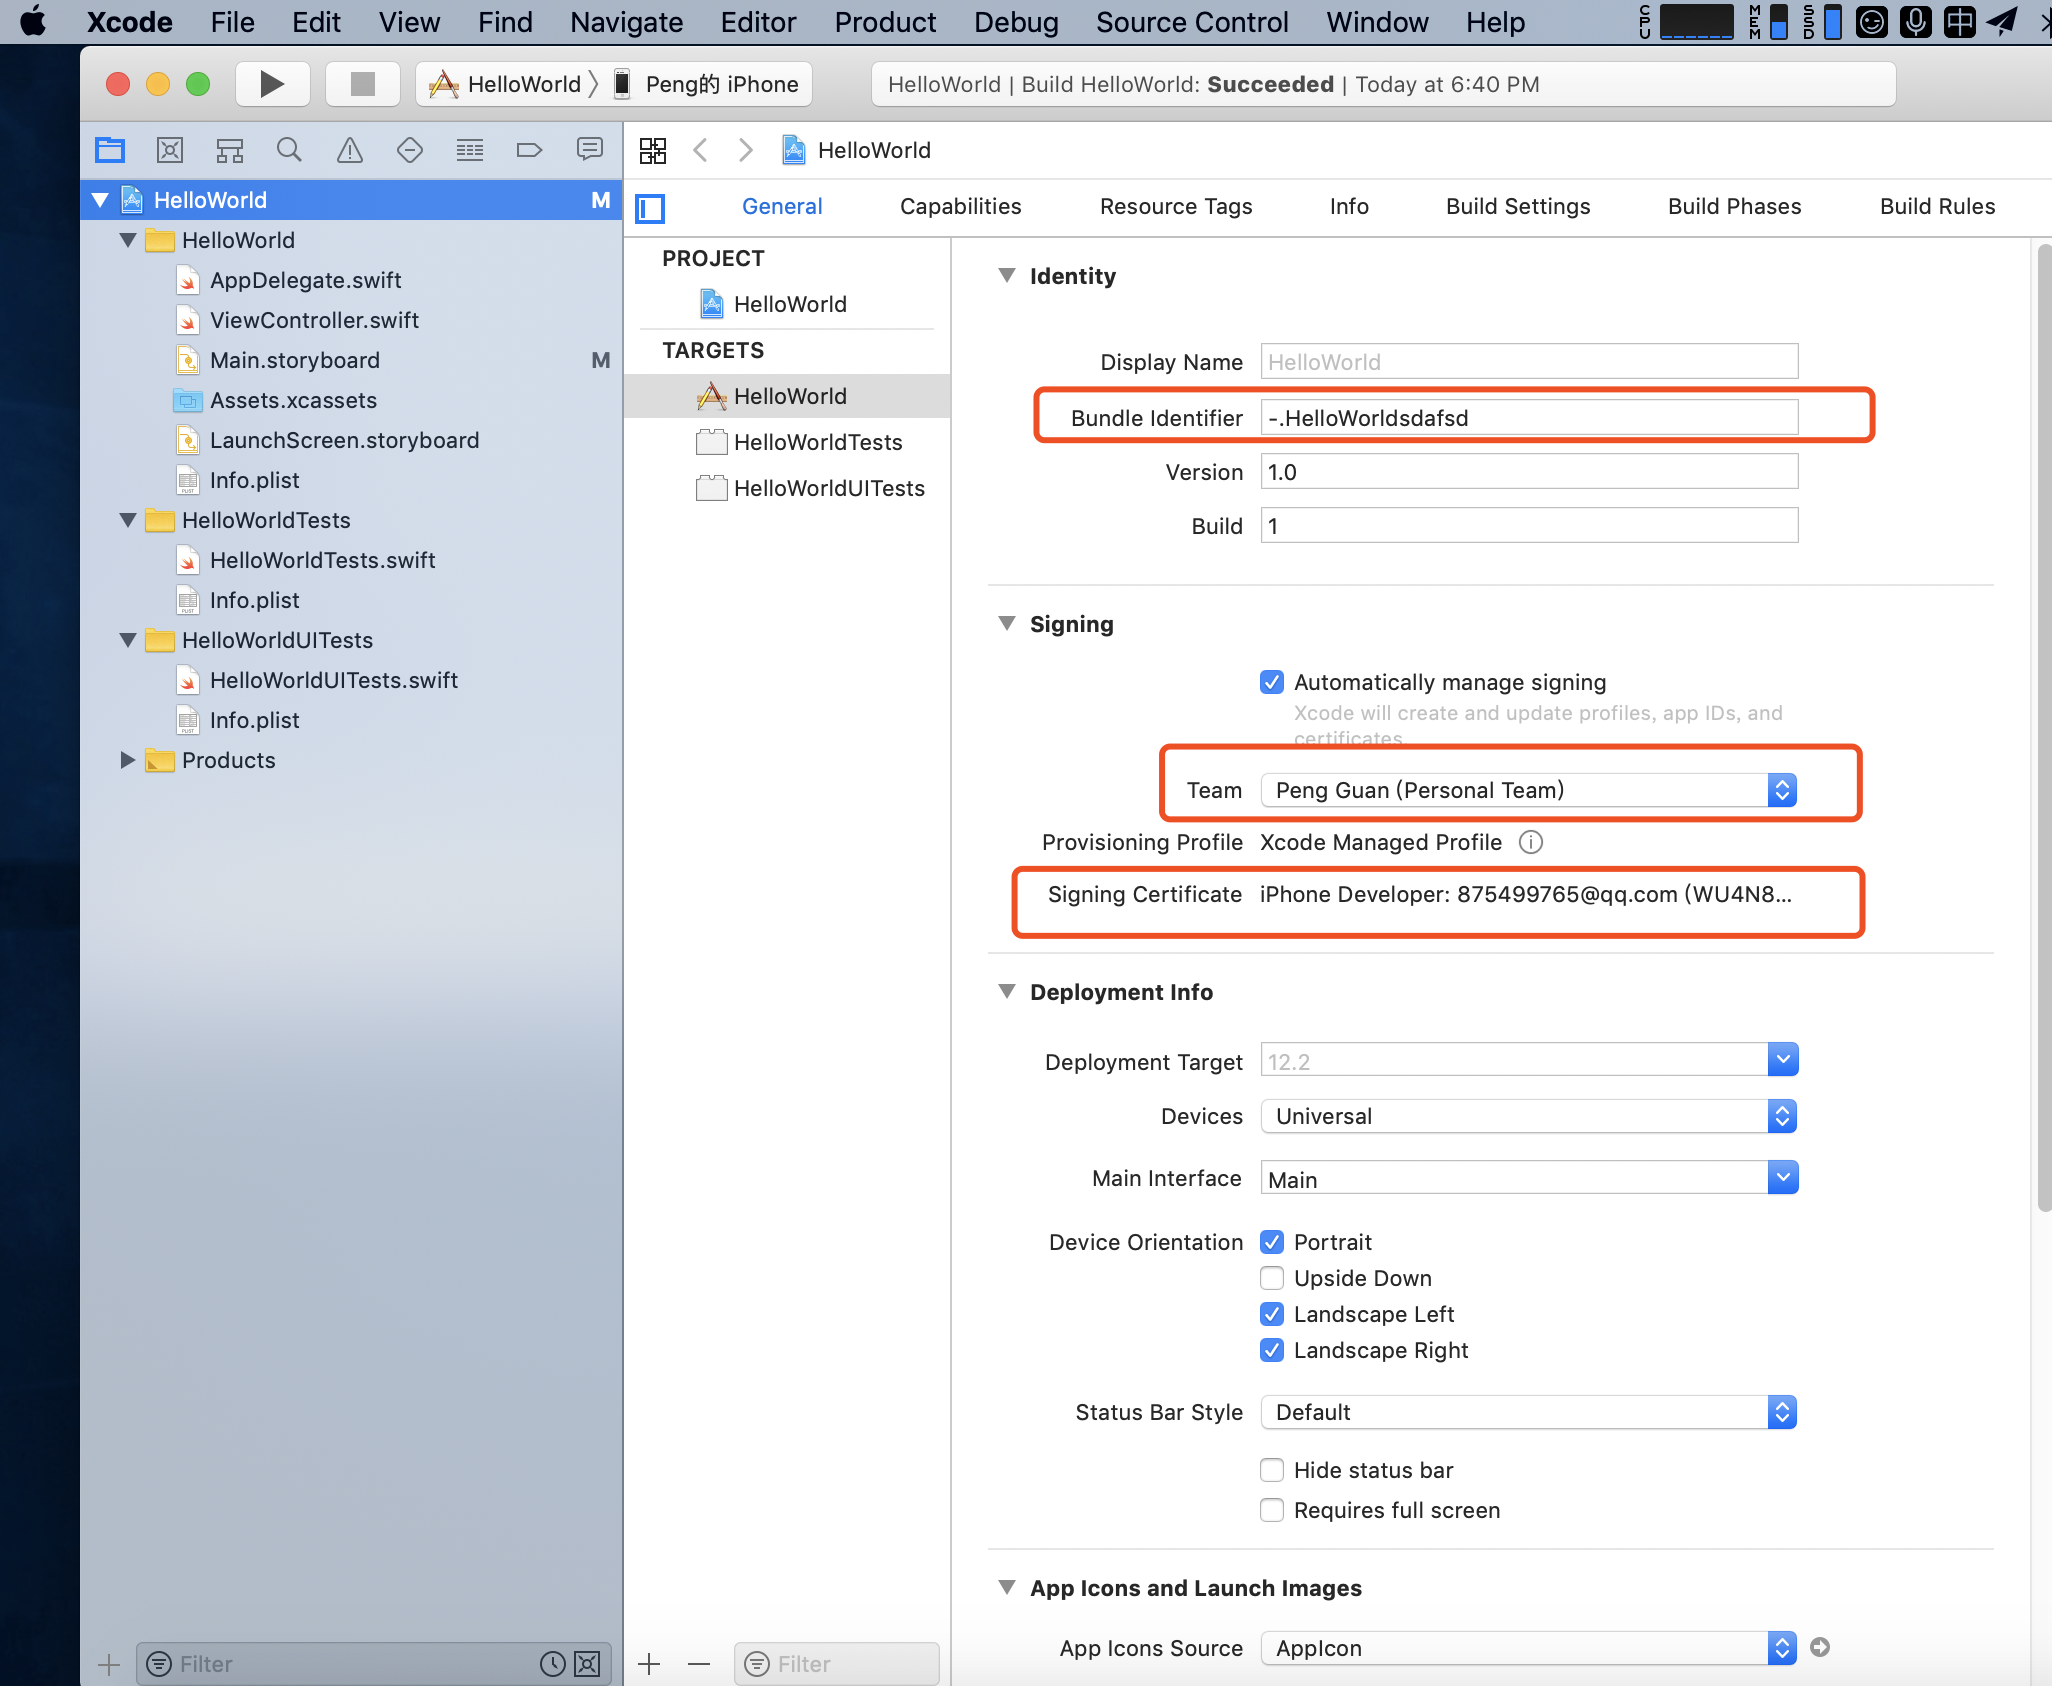Run the HelloWorld build with Play button
This screenshot has height=1686, width=2052.
tap(272, 84)
